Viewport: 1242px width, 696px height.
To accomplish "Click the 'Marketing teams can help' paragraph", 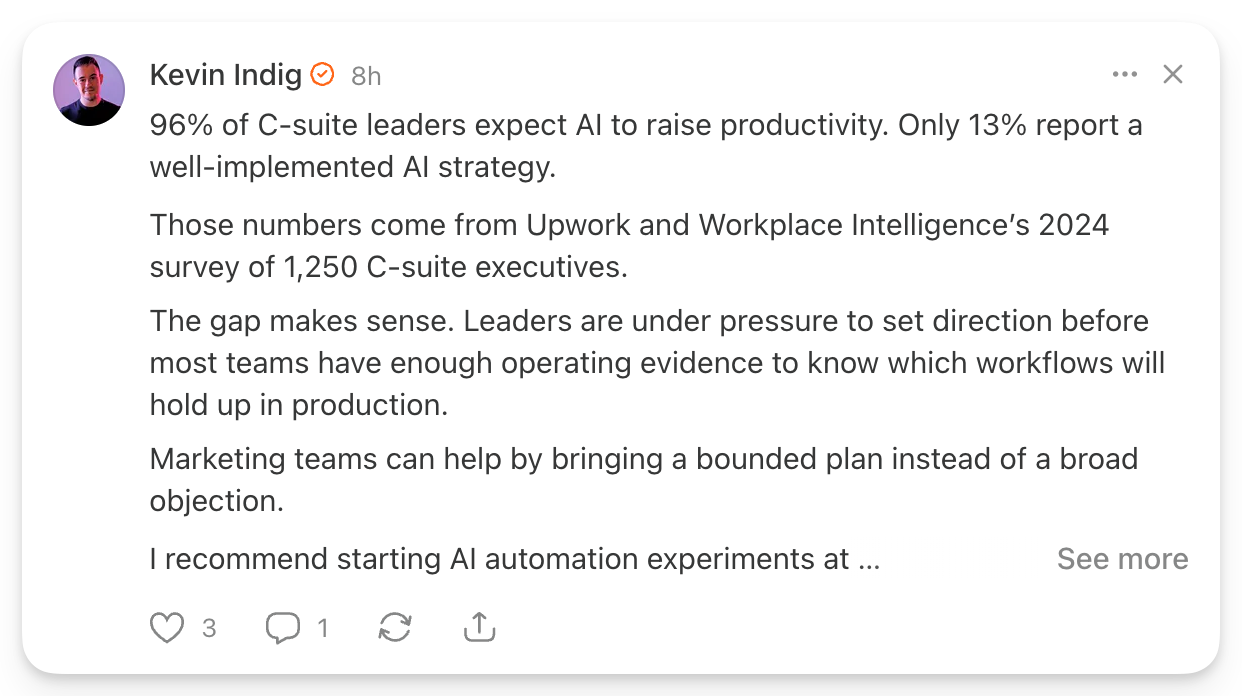I will click(x=644, y=480).
